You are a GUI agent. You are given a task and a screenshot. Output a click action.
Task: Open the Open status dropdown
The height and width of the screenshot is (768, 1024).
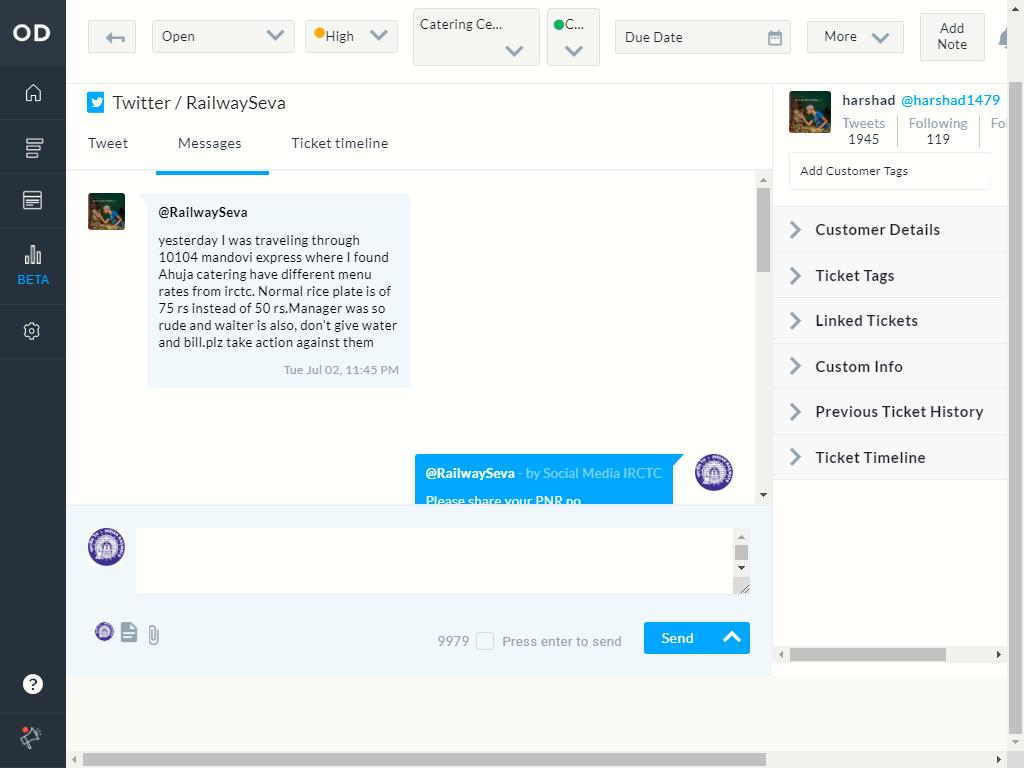click(x=223, y=37)
